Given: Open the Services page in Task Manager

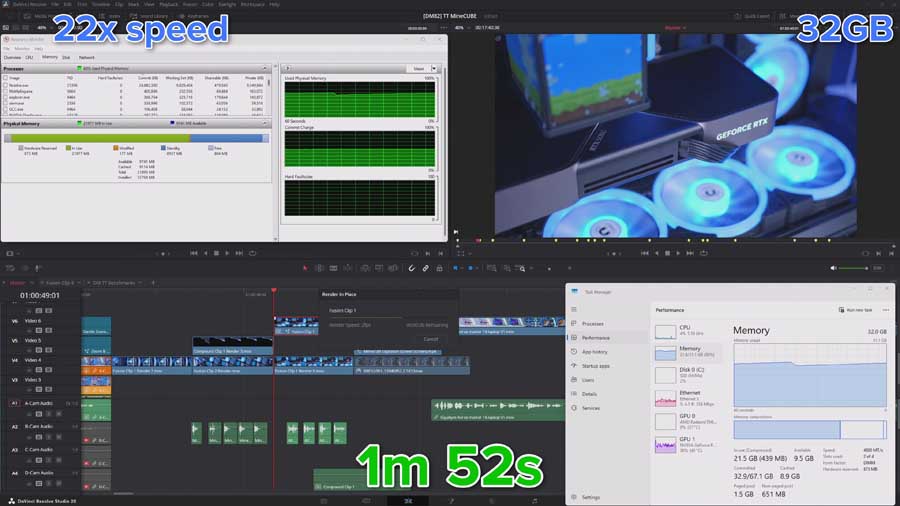Looking at the screenshot, I should pos(591,408).
